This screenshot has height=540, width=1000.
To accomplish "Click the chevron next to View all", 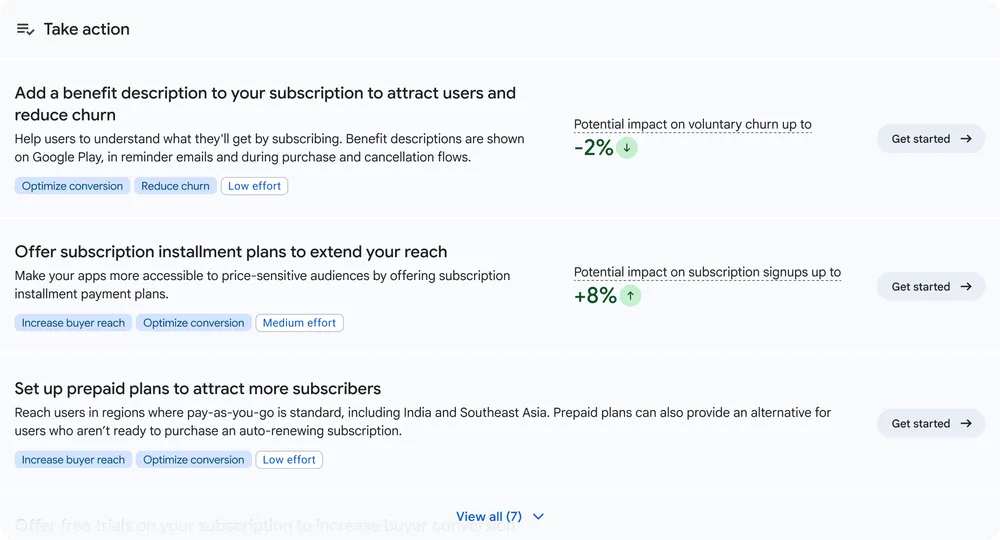I will tap(539, 517).
